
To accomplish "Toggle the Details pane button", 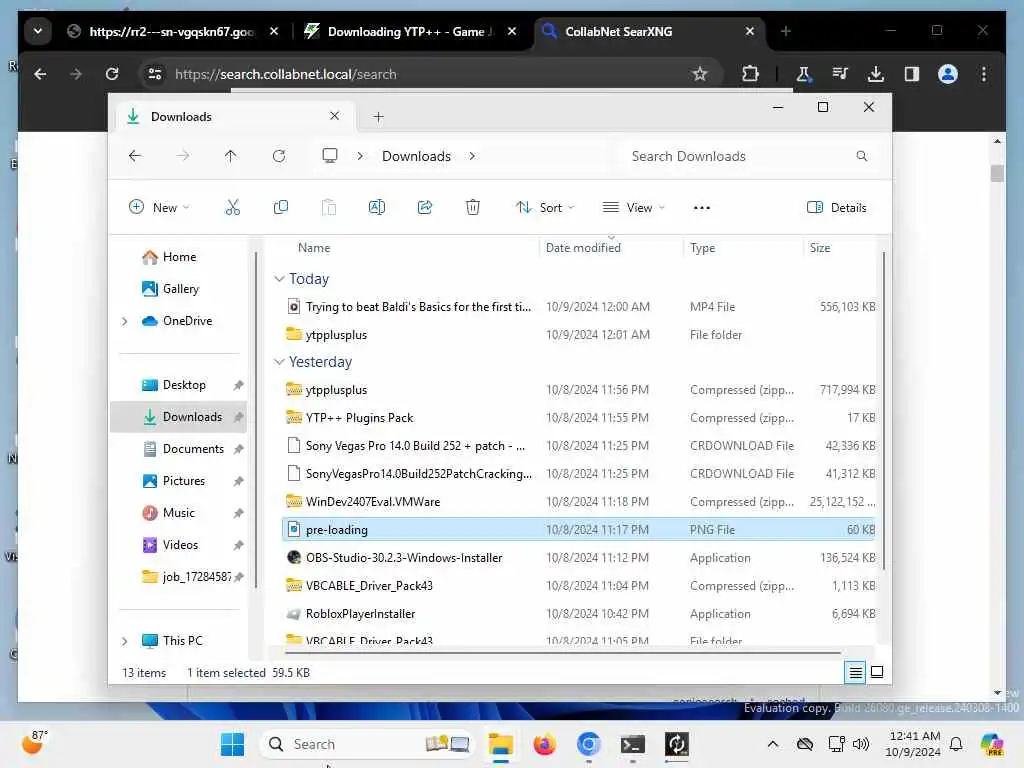I will (x=837, y=208).
